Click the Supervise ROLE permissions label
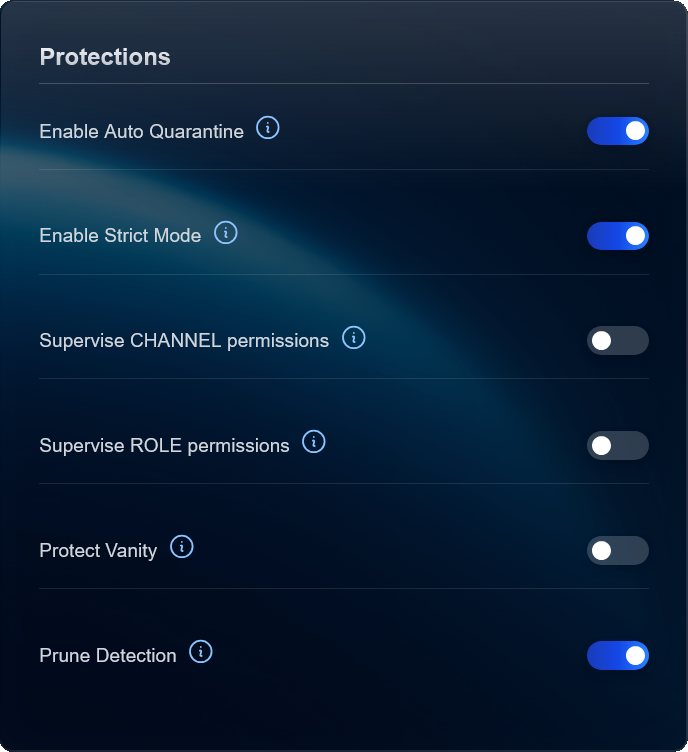 (x=164, y=446)
